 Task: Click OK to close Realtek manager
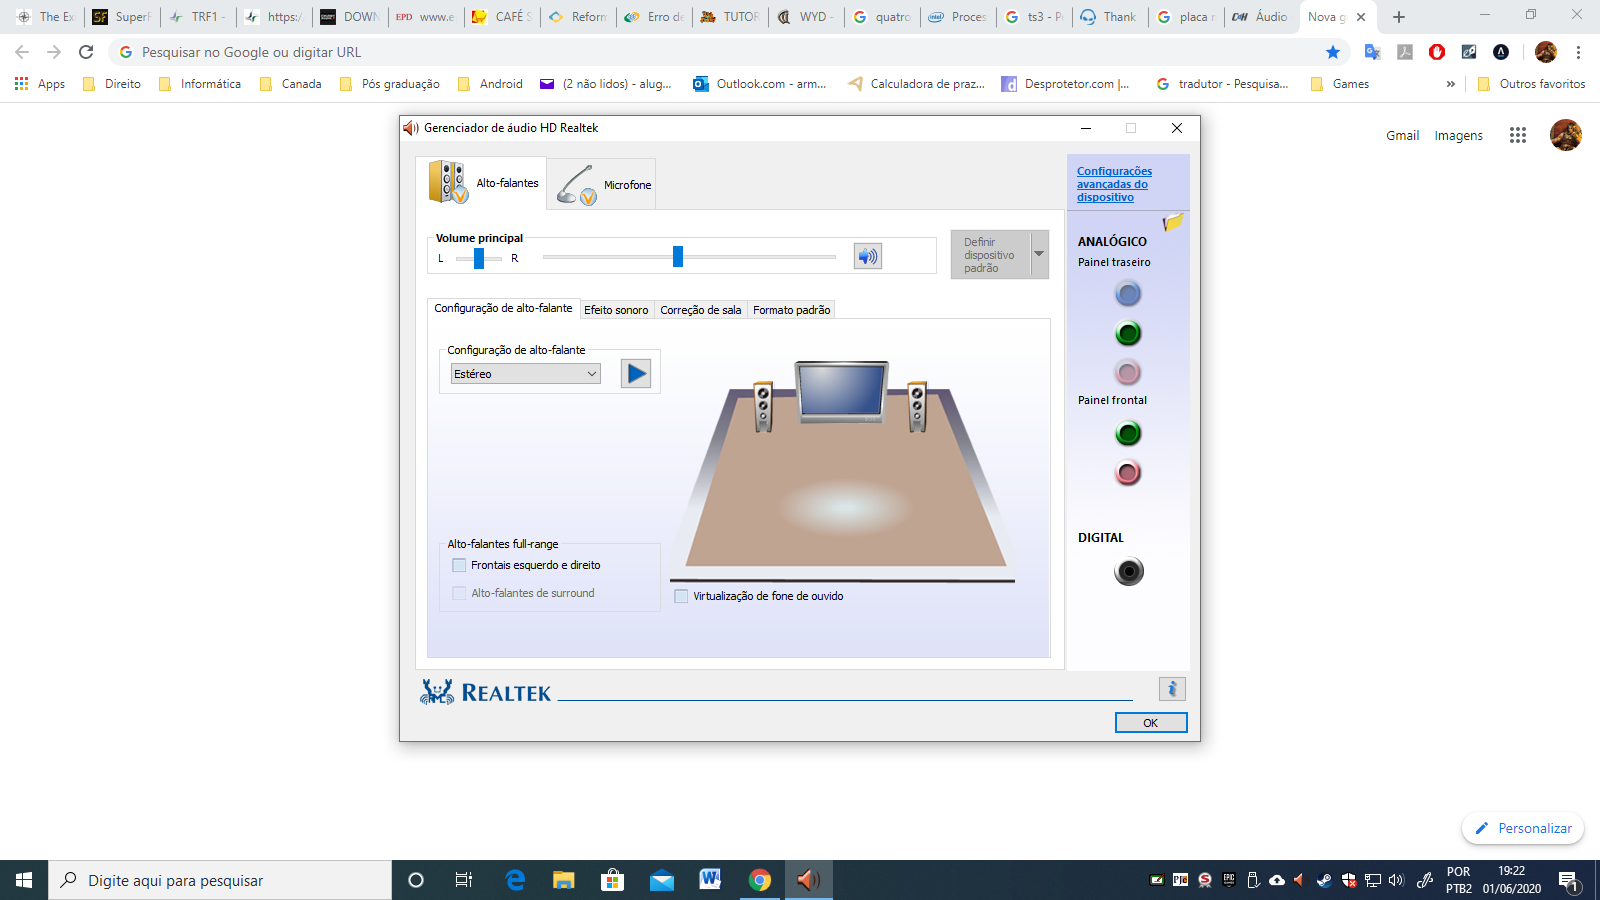tap(1151, 722)
